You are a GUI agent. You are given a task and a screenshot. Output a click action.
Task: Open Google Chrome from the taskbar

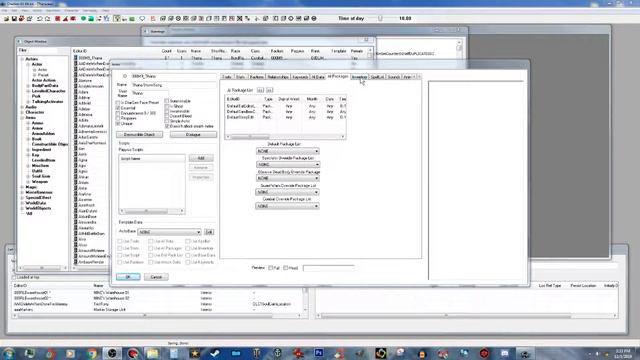pyautogui.click(x=92, y=353)
